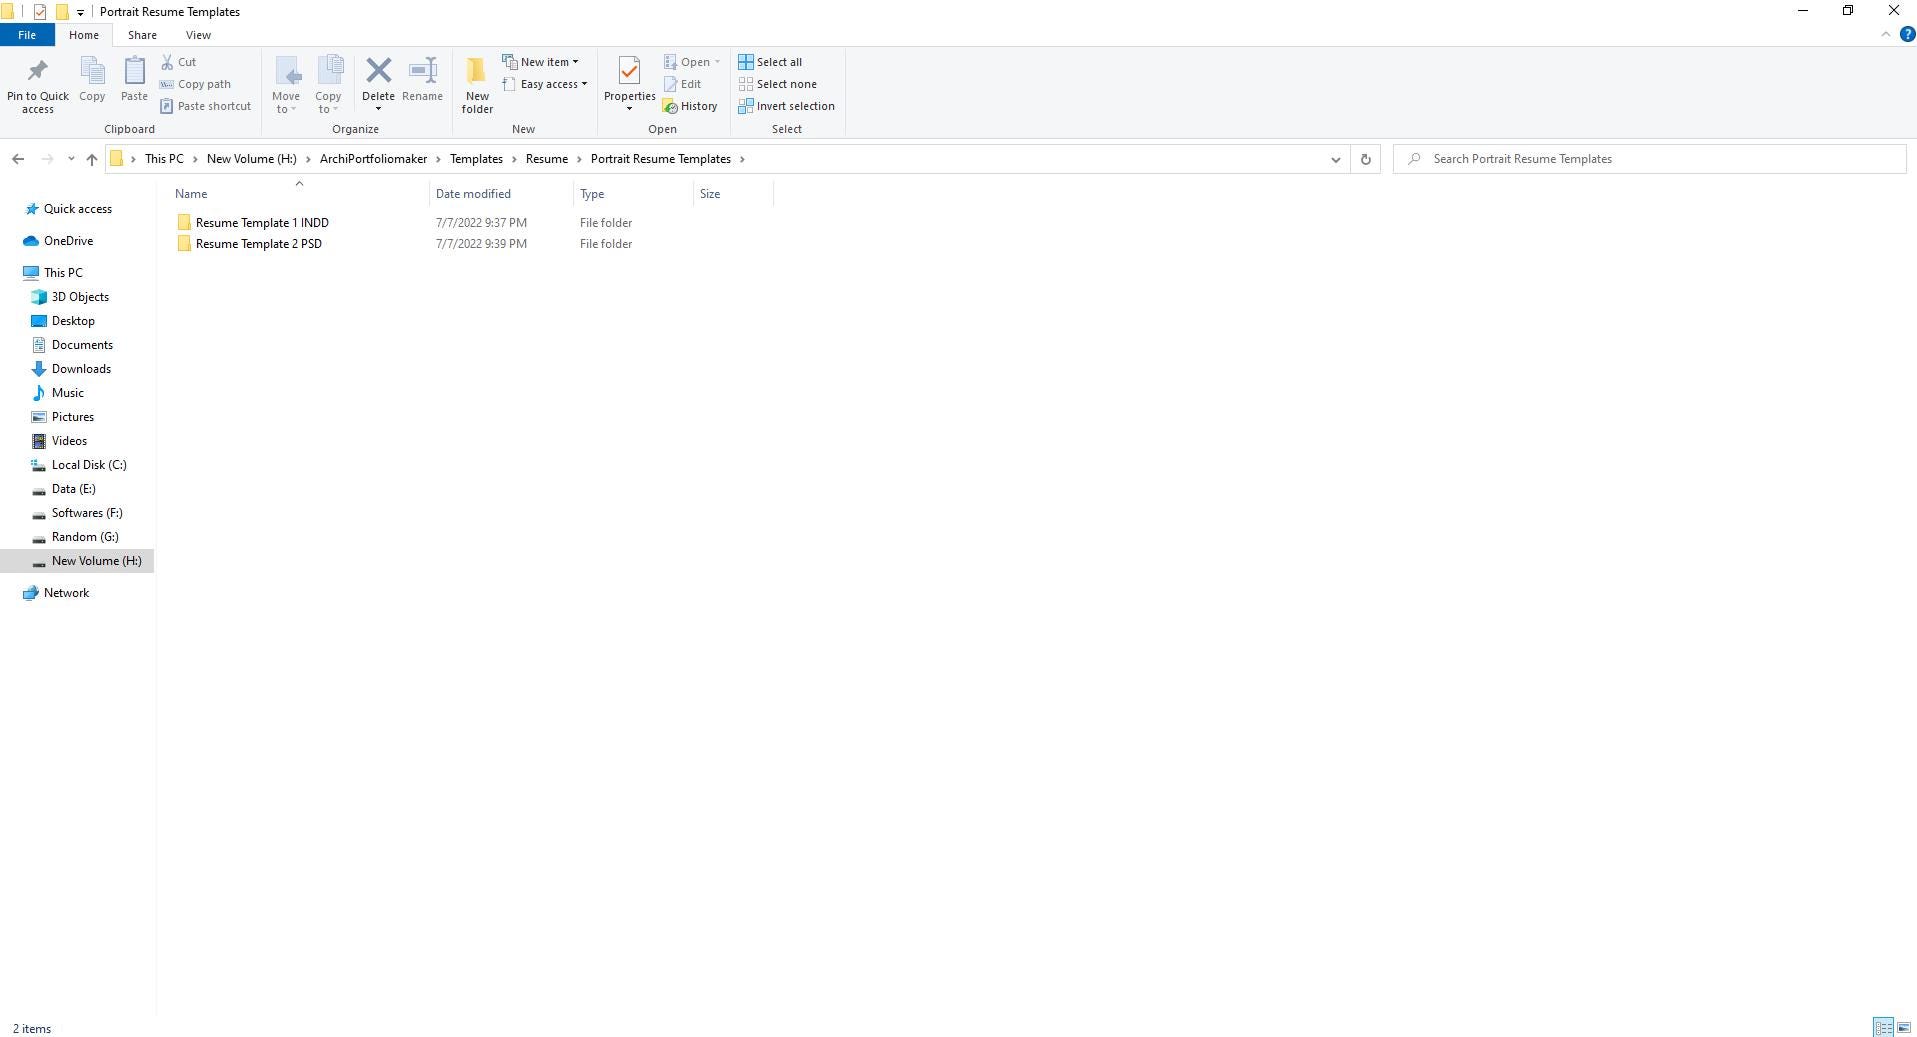Switch to details view in status bar

click(x=1882, y=1028)
